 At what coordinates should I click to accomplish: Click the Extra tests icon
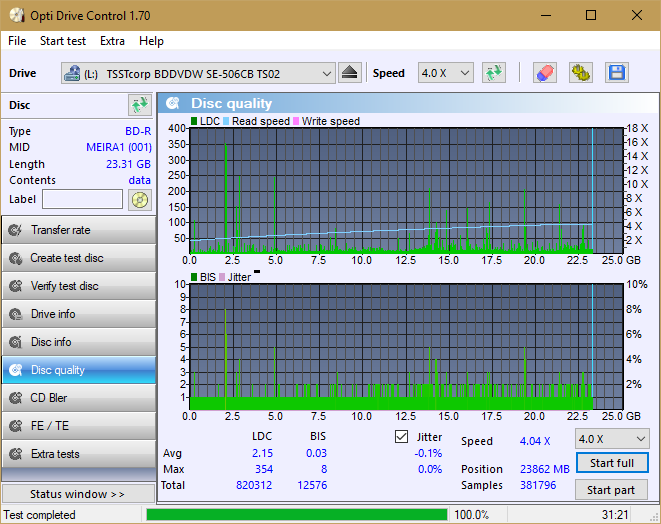point(16,454)
